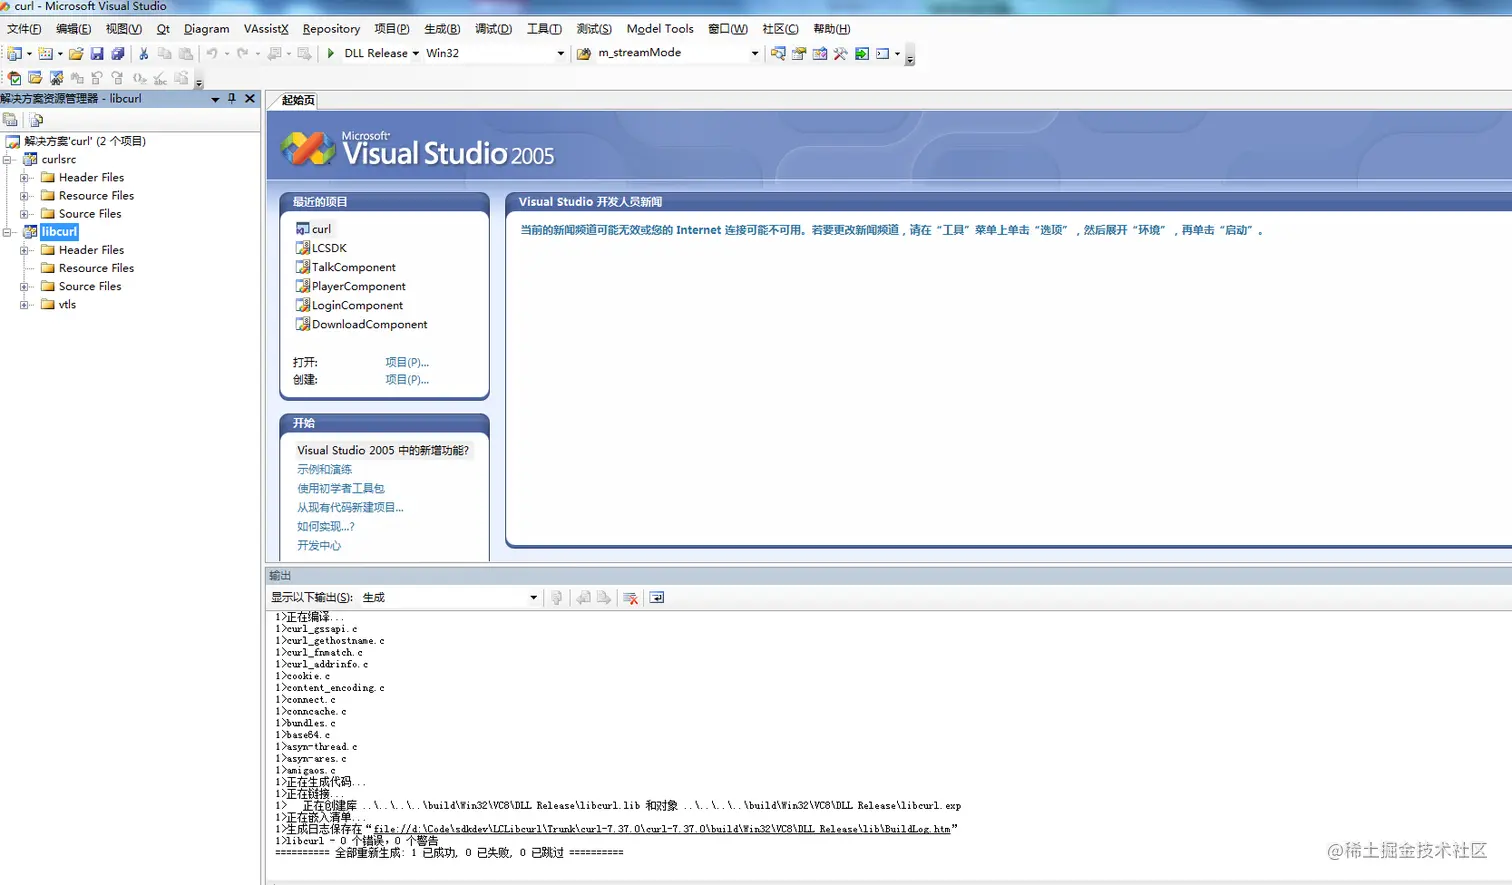The image size is (1512, 885).
Task: Open Solution Explorer via the magnifier toolbar icon
Action: [778, 53]
